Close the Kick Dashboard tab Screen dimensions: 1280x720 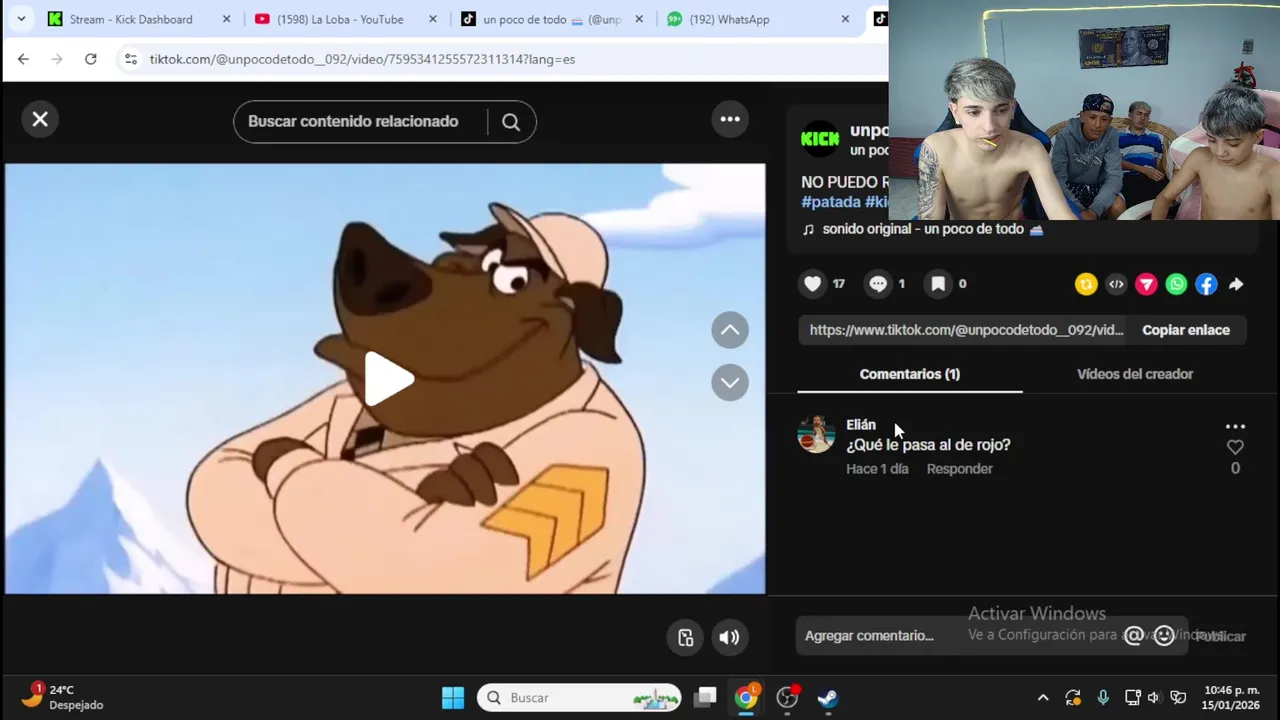[x=226, y=19]
